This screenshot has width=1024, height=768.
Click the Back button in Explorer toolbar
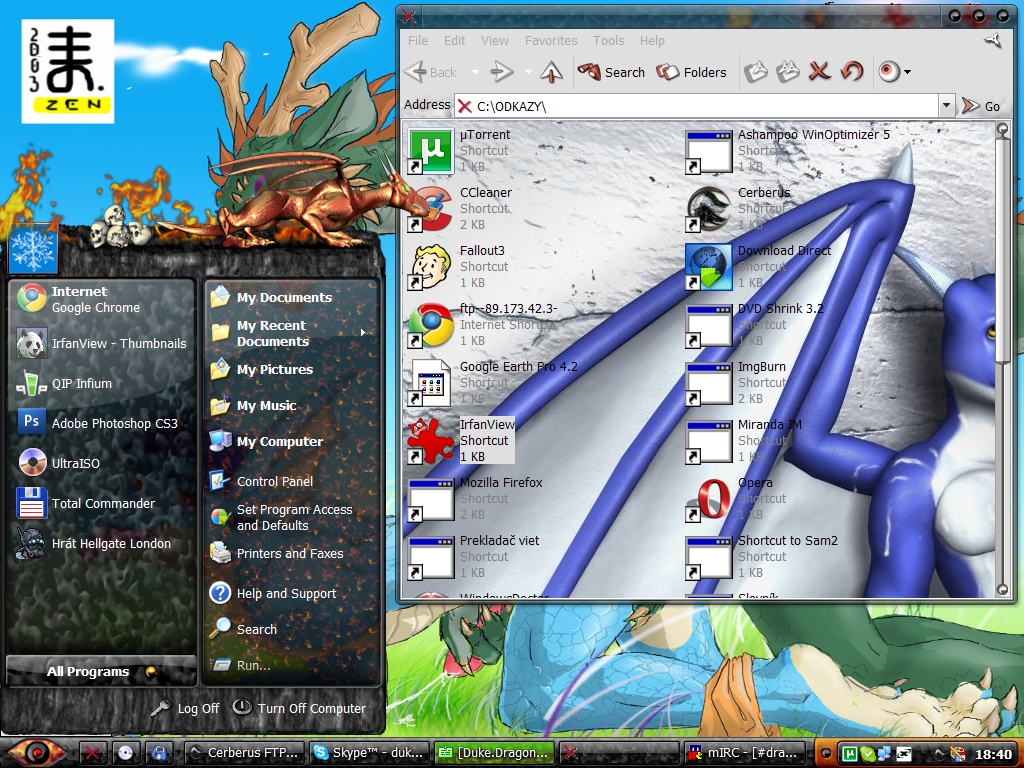click(x=431, y=72)
